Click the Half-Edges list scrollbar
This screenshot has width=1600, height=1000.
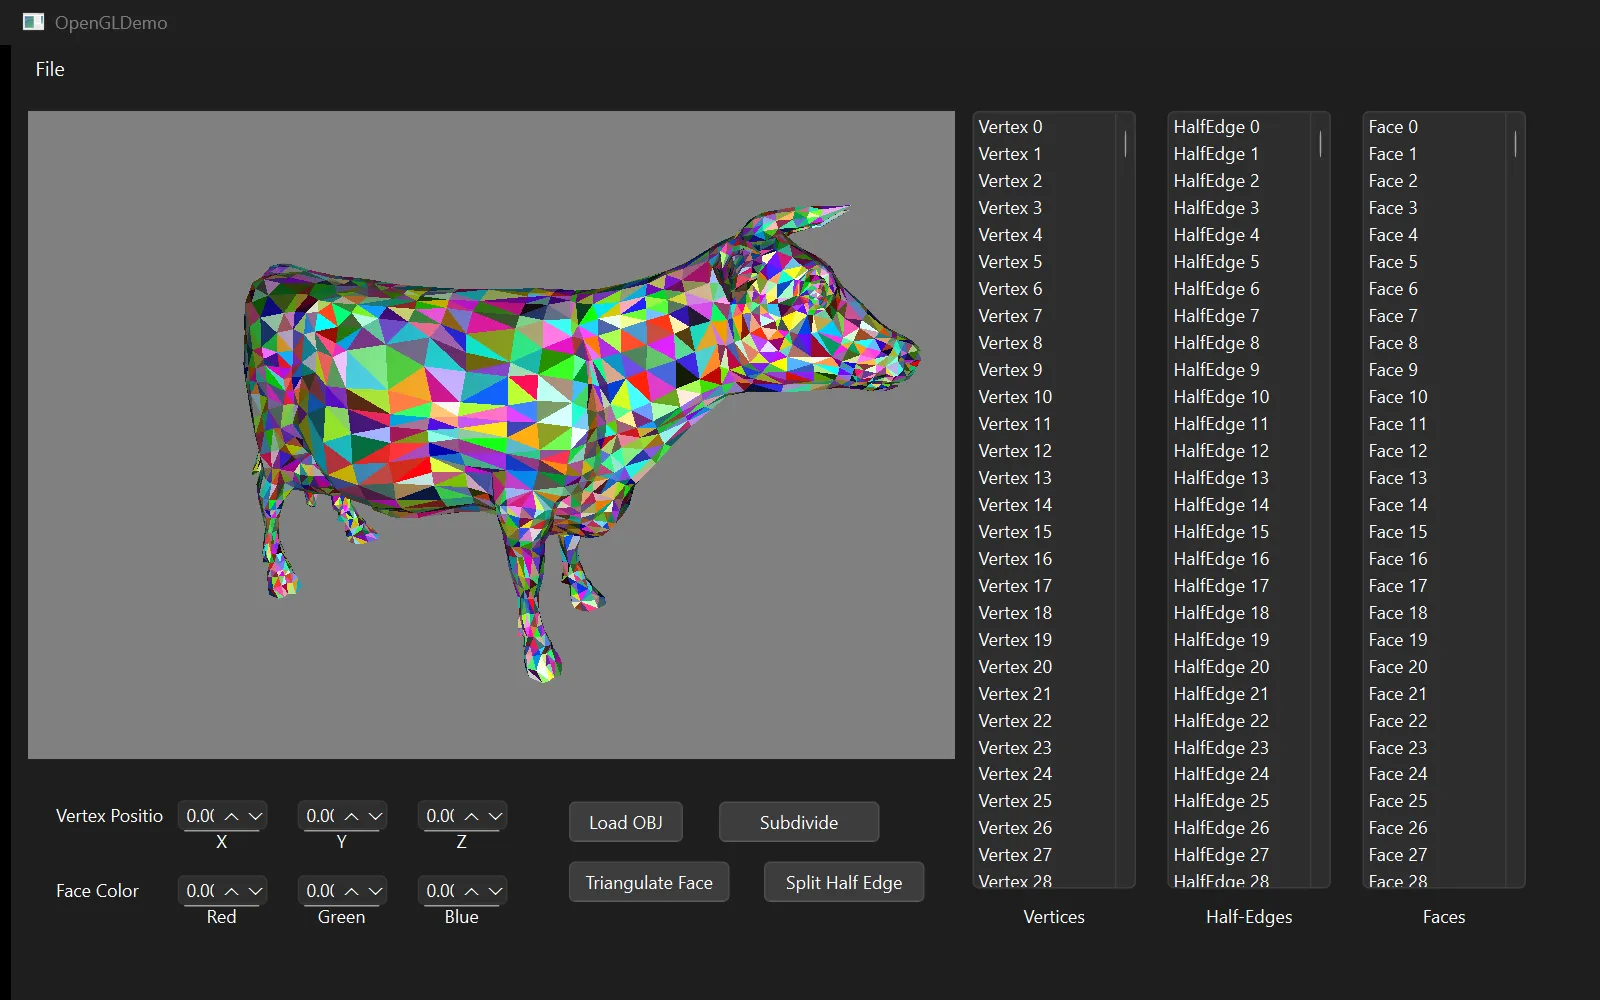coord(1320,144)
